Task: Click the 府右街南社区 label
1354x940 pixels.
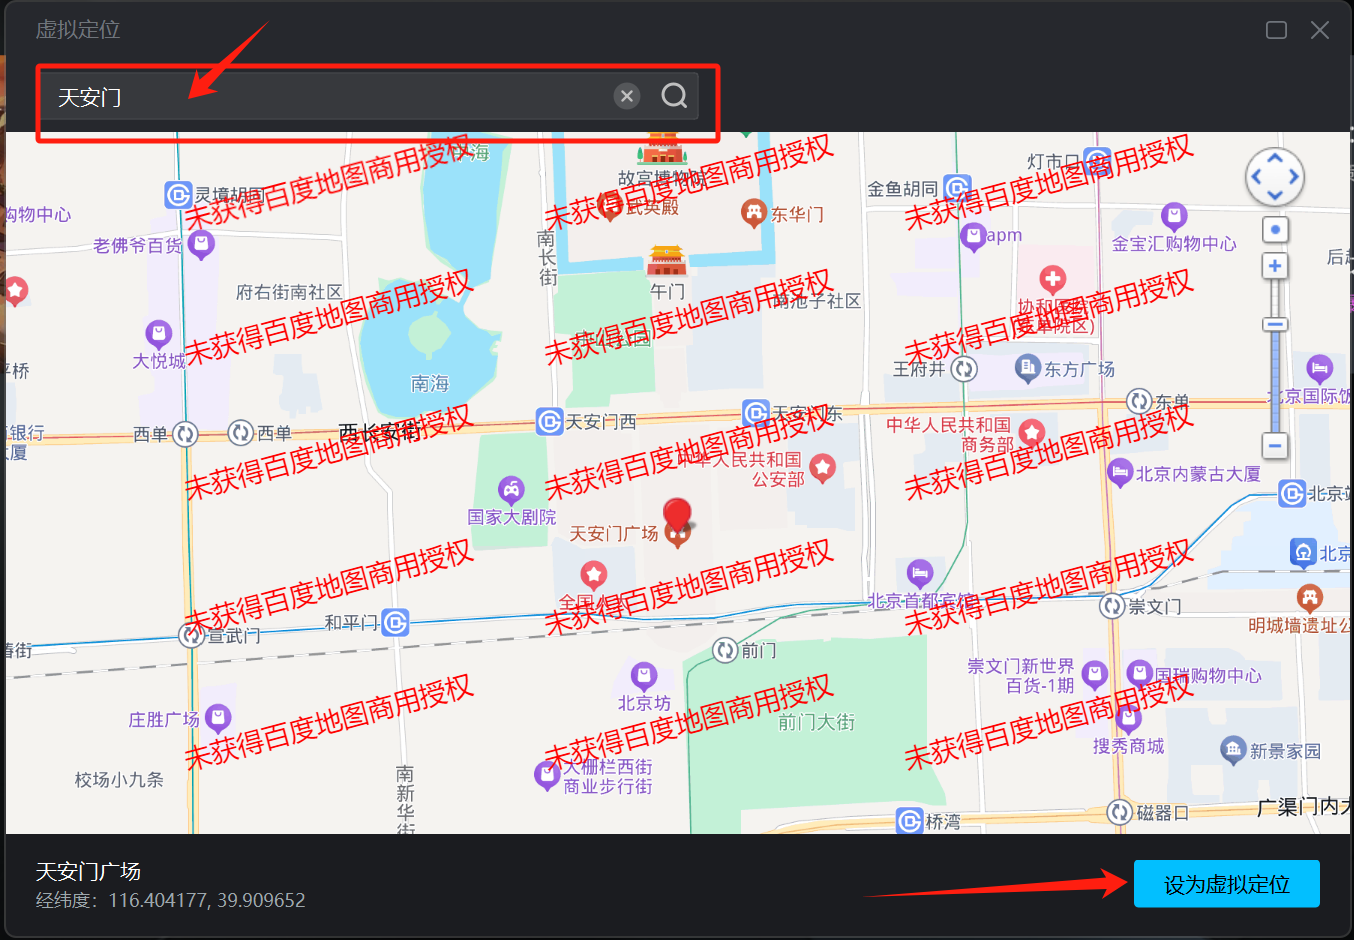Action: tap(289, 292)
